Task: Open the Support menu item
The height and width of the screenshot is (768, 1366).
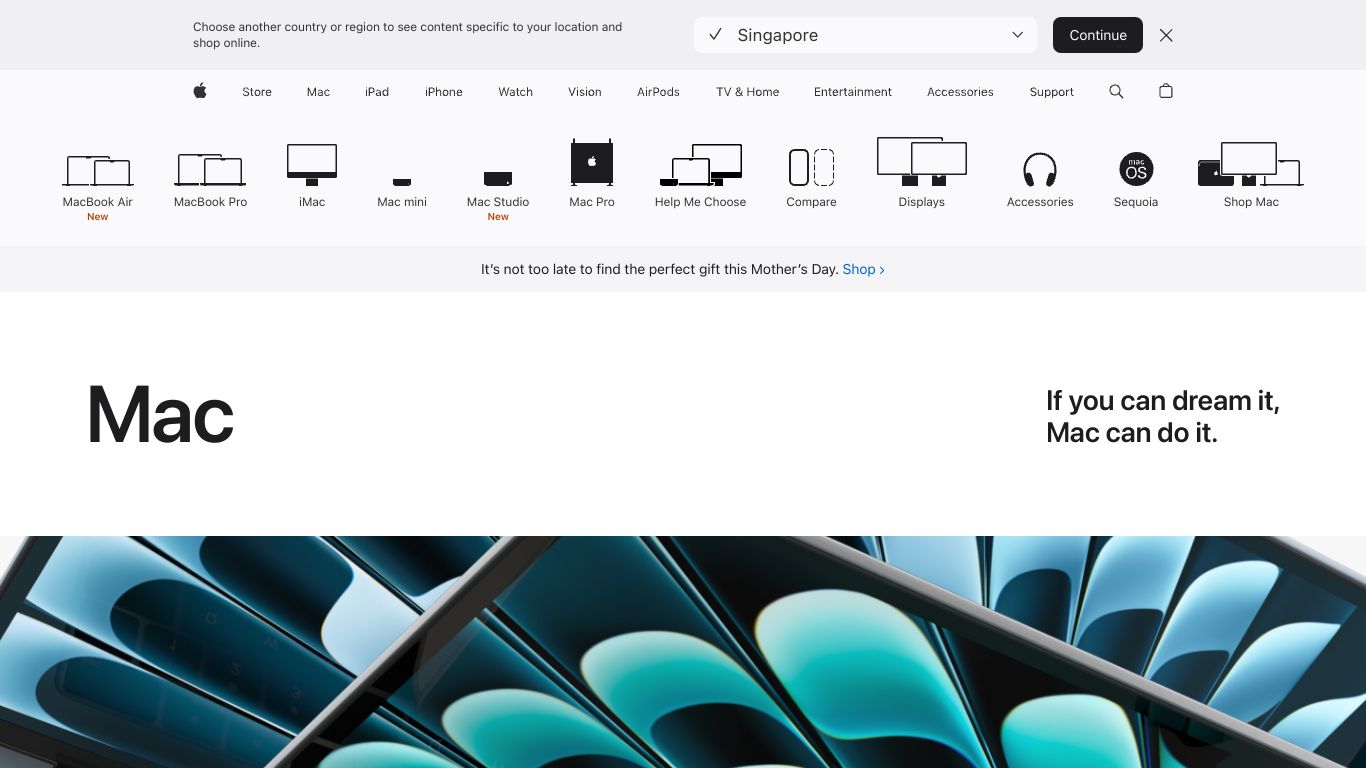Action: (x=1052, y=92)
